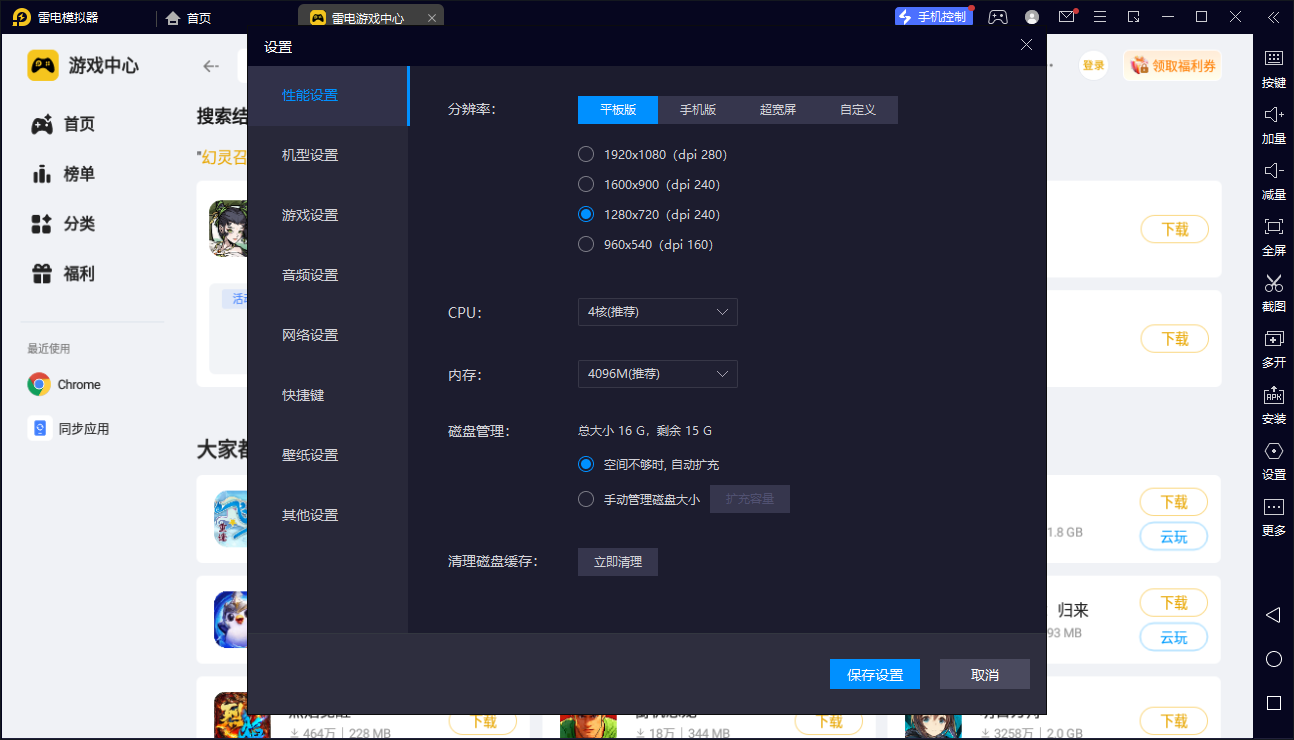The height and width of the screenshot is (740, 1294).
Task: Open 手机控制 in the title bar
Action: pyautogui.click(x=934, y=17)
